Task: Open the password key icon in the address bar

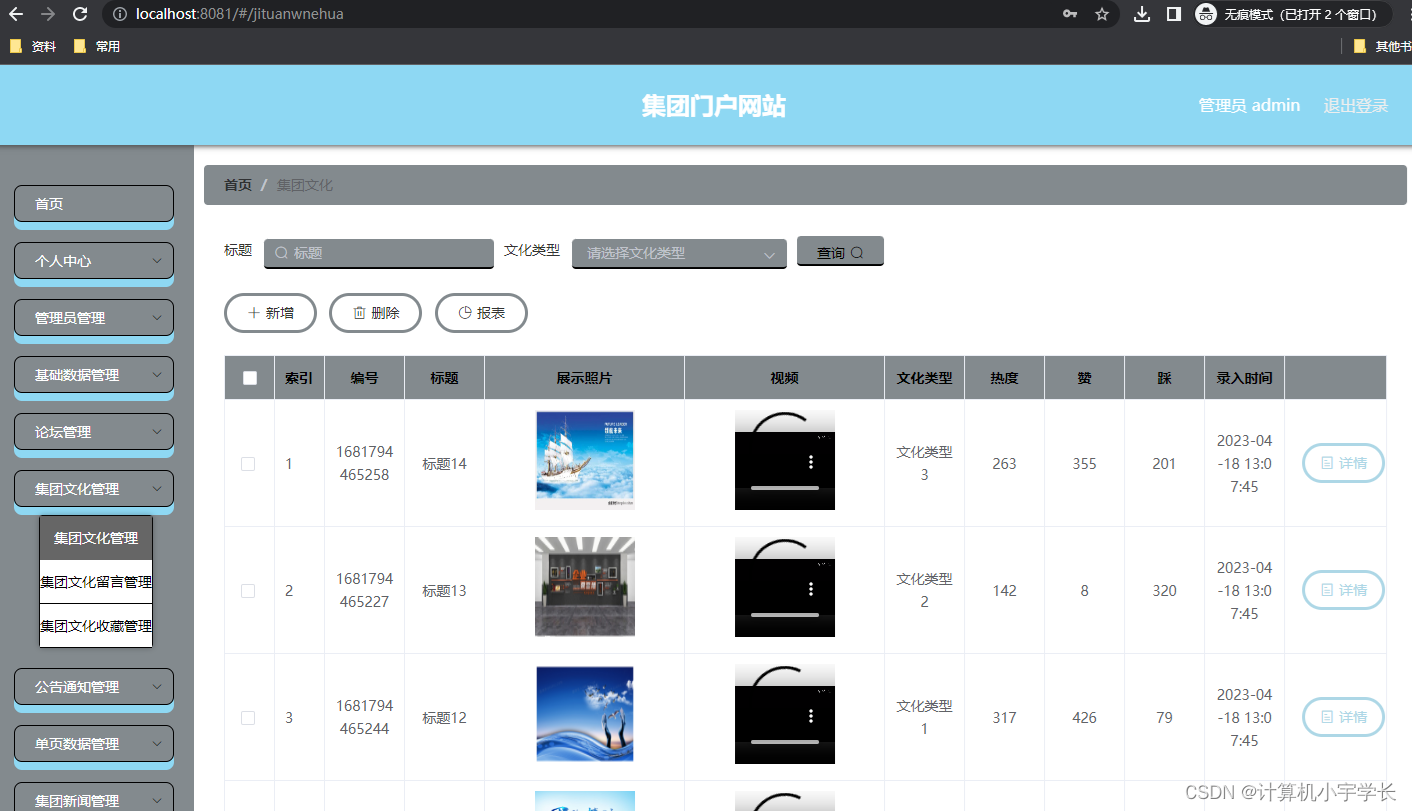Action: [x=1070, y=14]
